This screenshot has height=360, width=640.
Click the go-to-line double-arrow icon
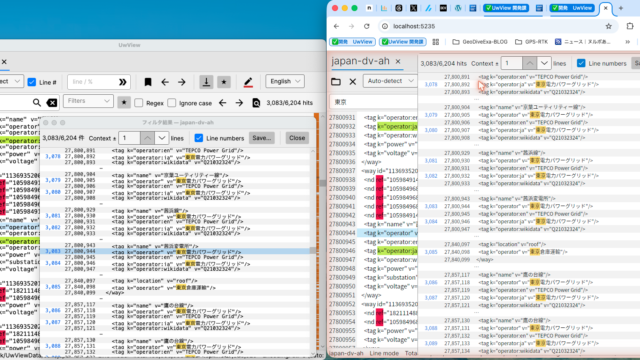coord(122,82)
